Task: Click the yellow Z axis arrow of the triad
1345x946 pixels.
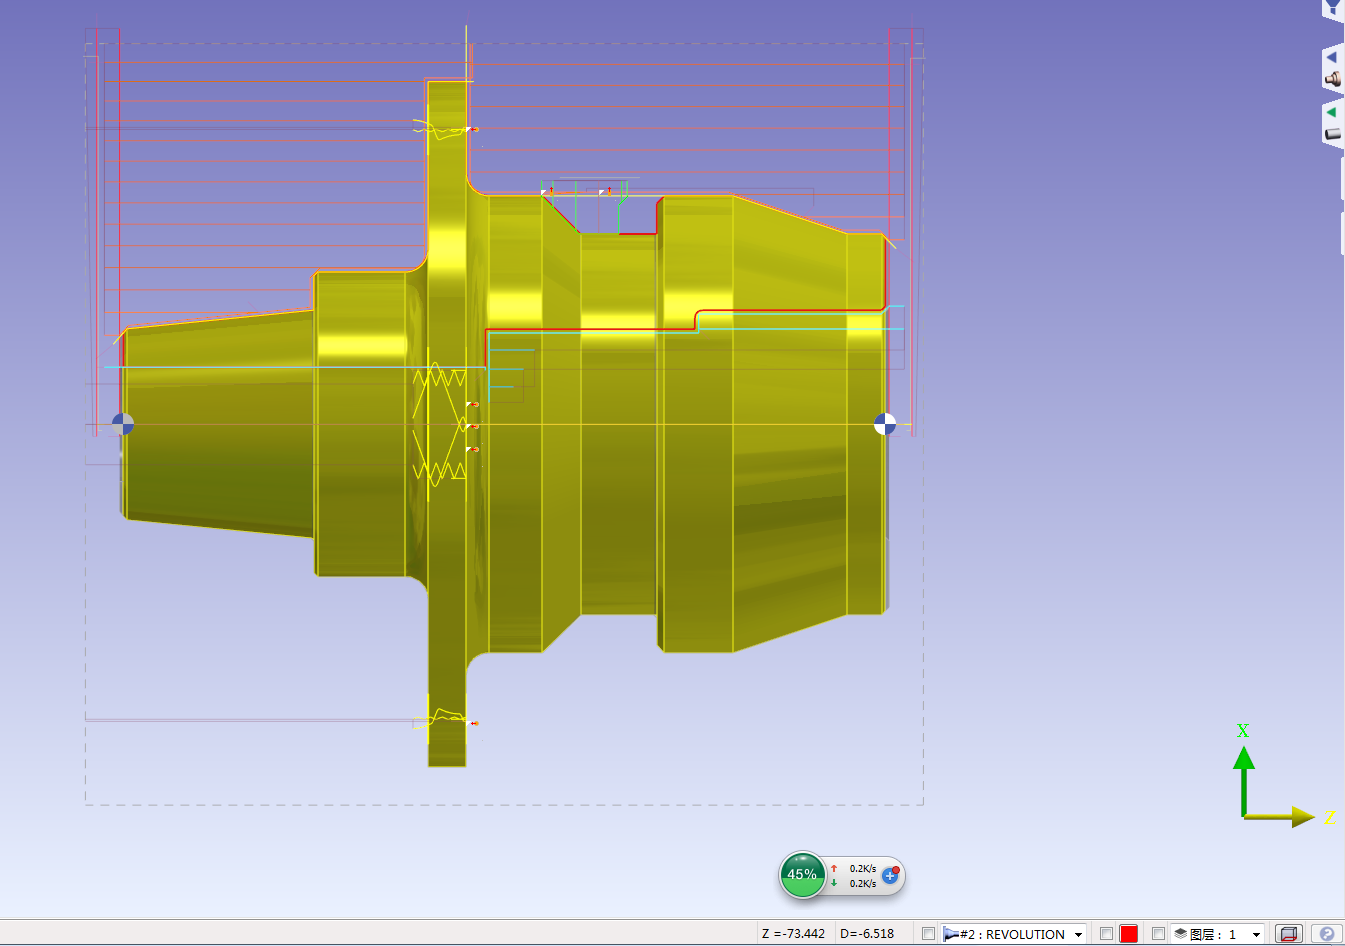Action: coord(1280,817)
